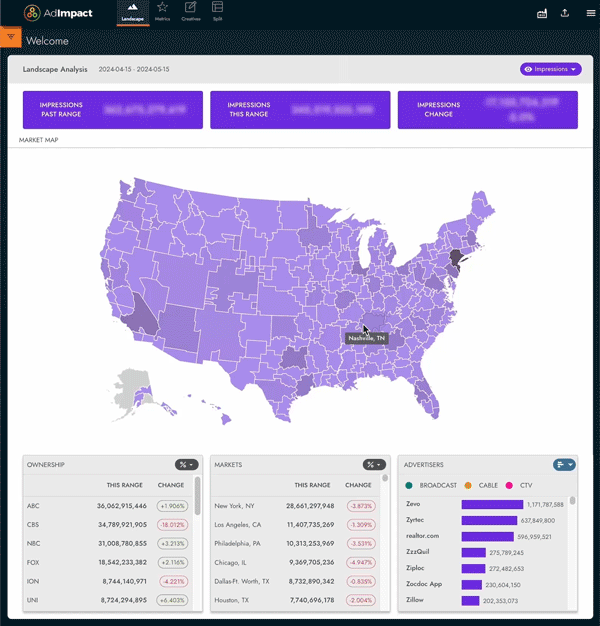Click the export upload icon
Image resolution: width=600 pixels, height=626 pixels.
[x=564, y=13]
